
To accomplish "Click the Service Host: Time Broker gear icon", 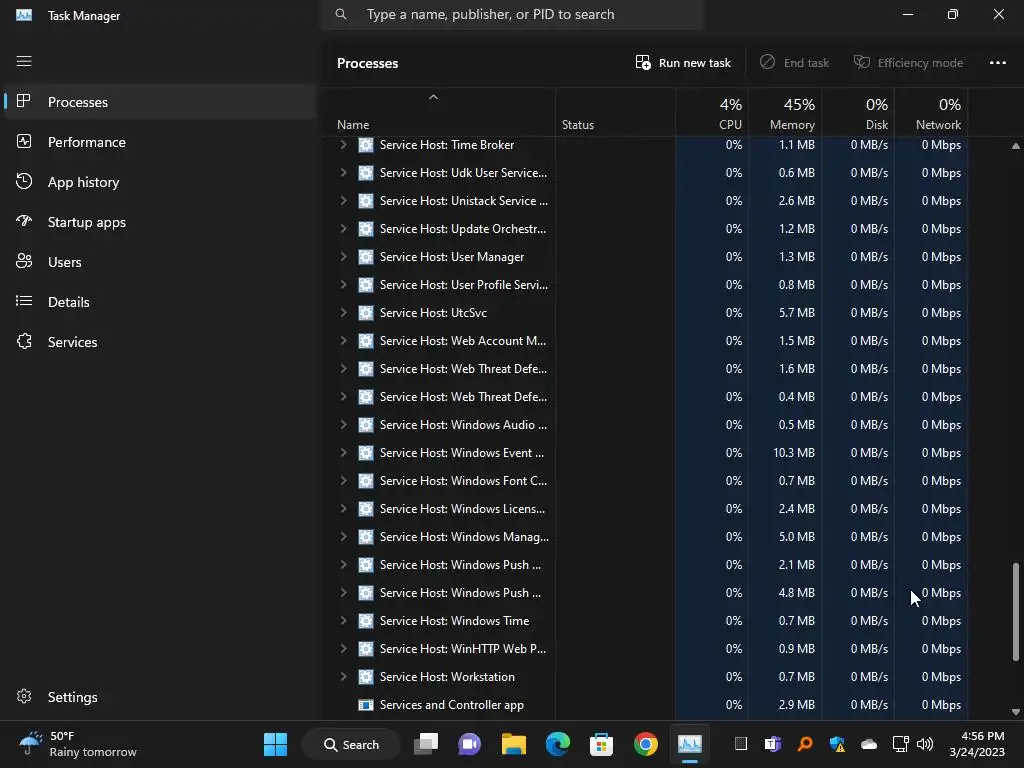I will pyautogui.click(x=366, y=145).
